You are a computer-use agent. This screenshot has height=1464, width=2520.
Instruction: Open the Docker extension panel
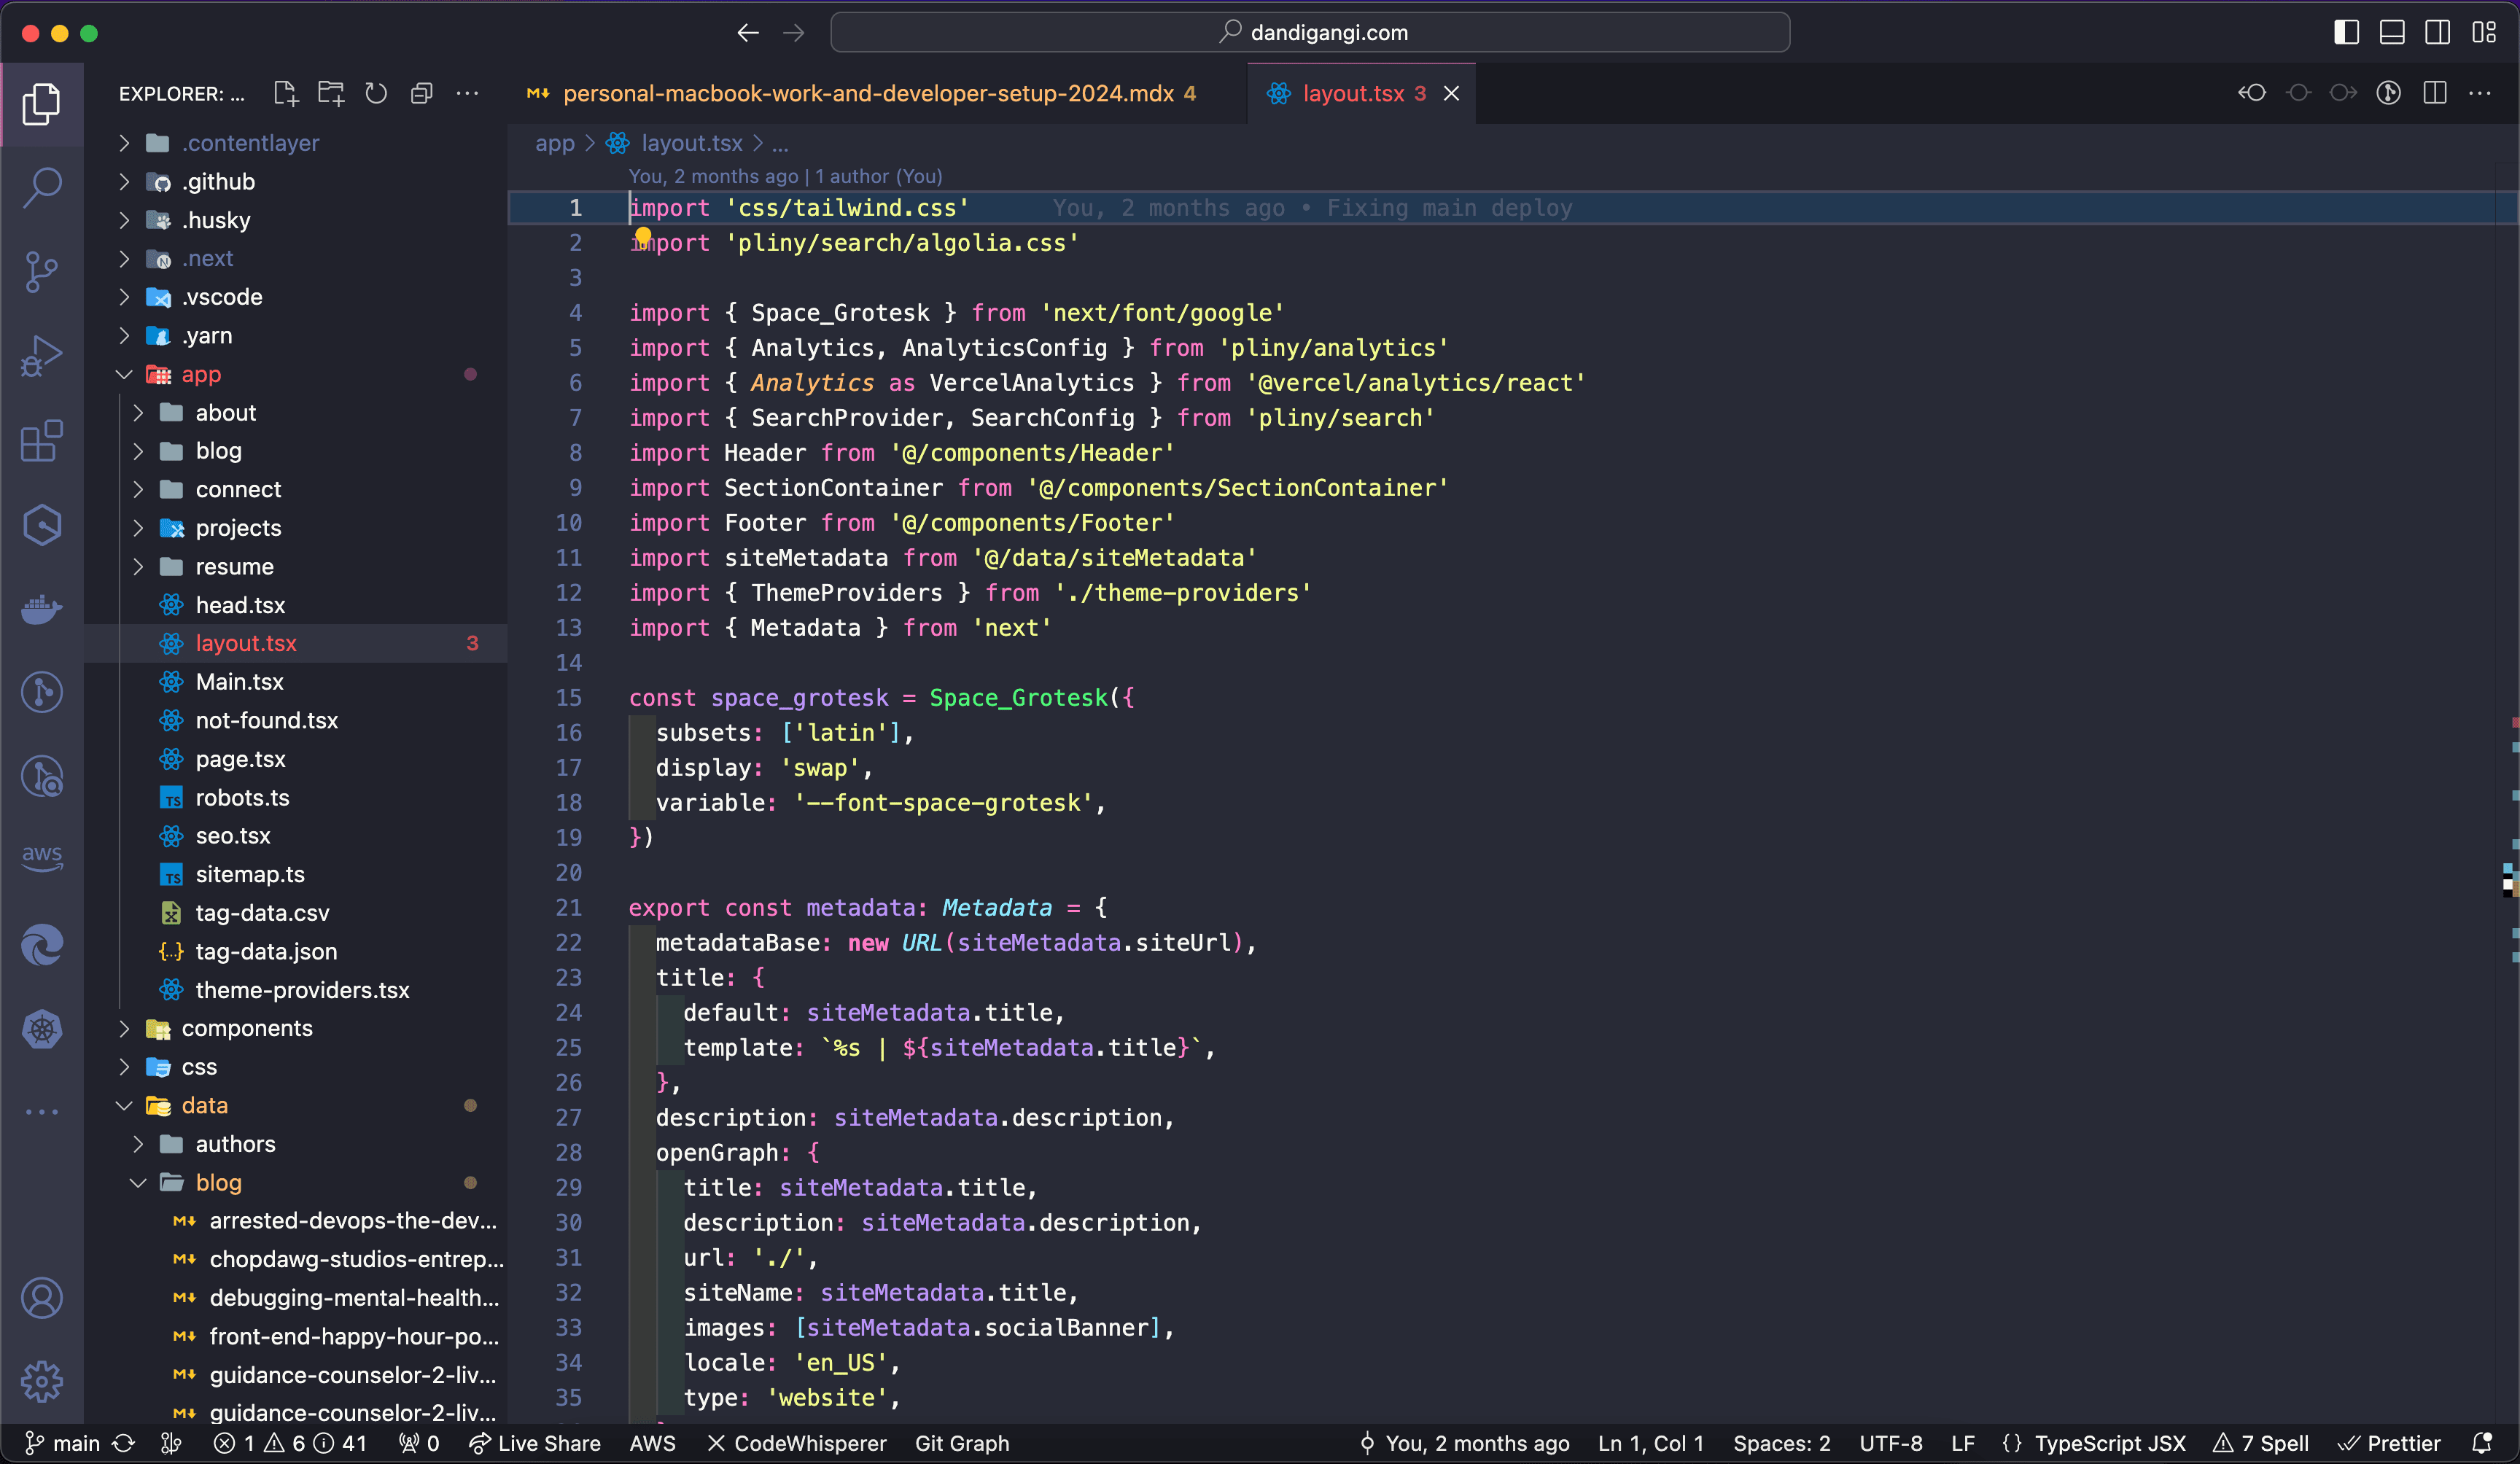pos(41,609)
